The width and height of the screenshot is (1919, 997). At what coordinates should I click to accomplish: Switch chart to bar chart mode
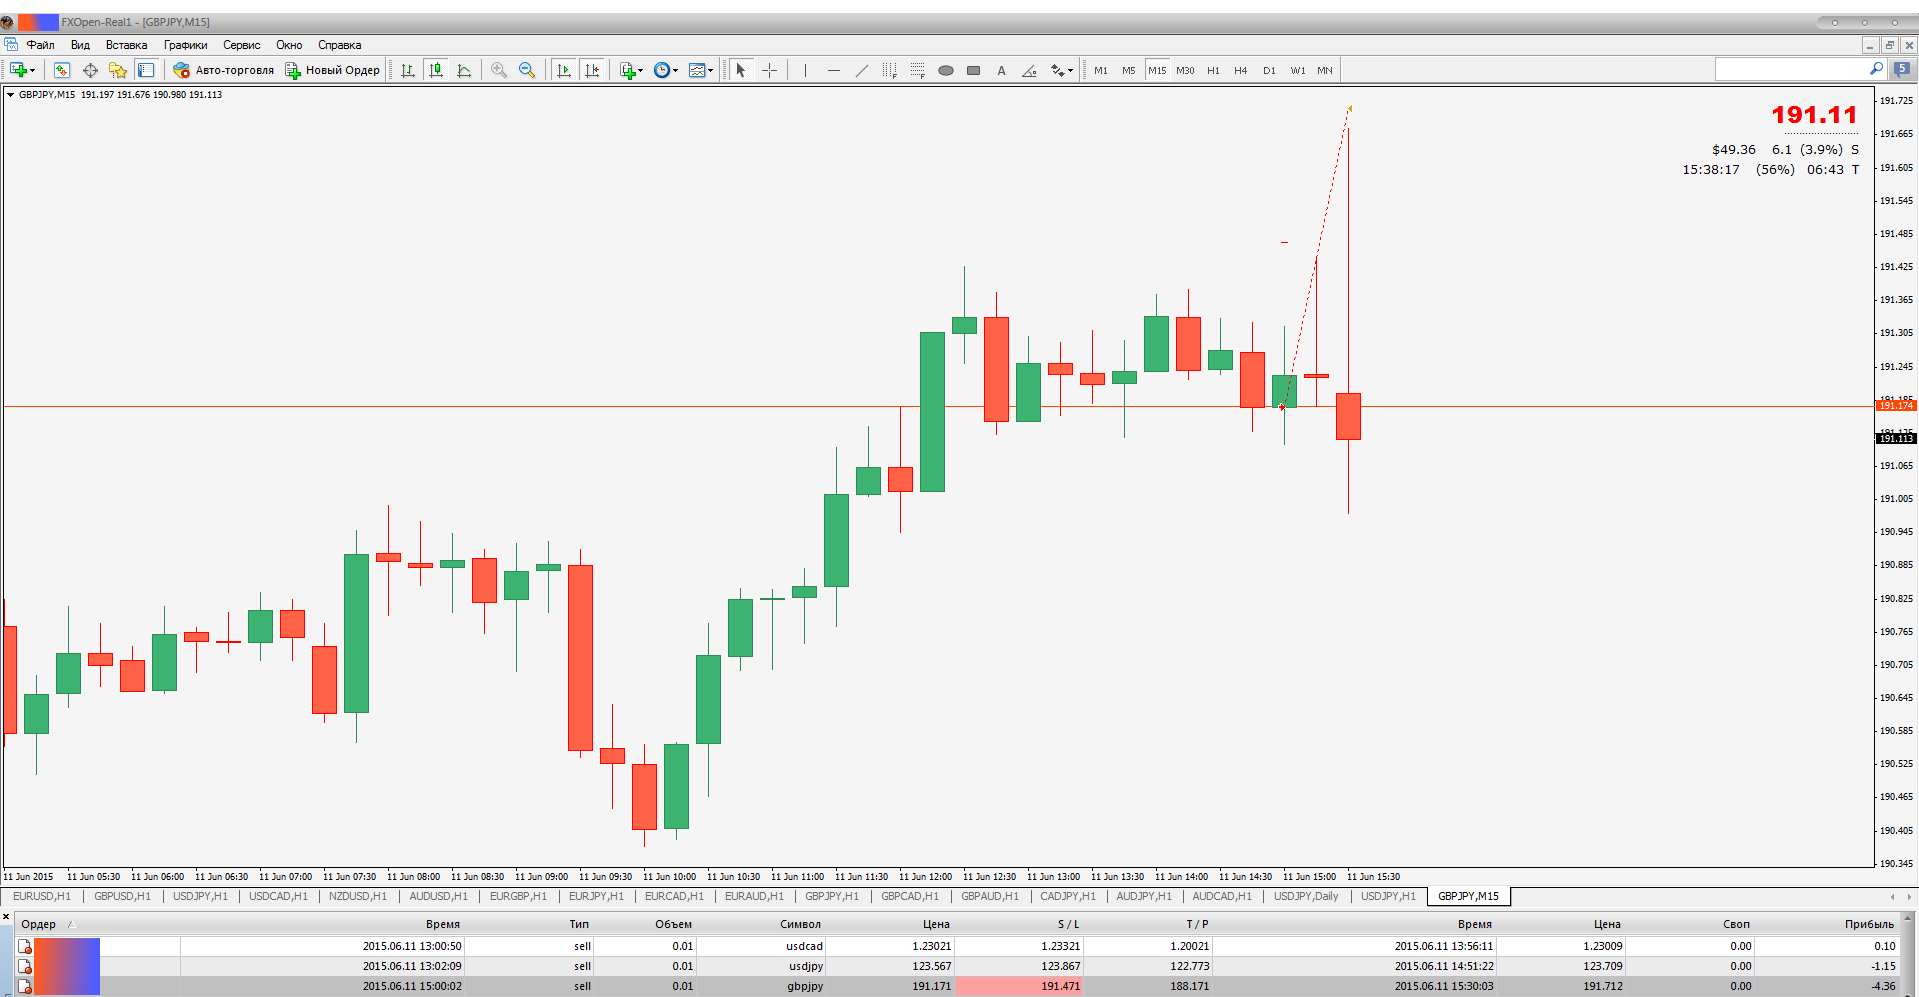(408, 70)
